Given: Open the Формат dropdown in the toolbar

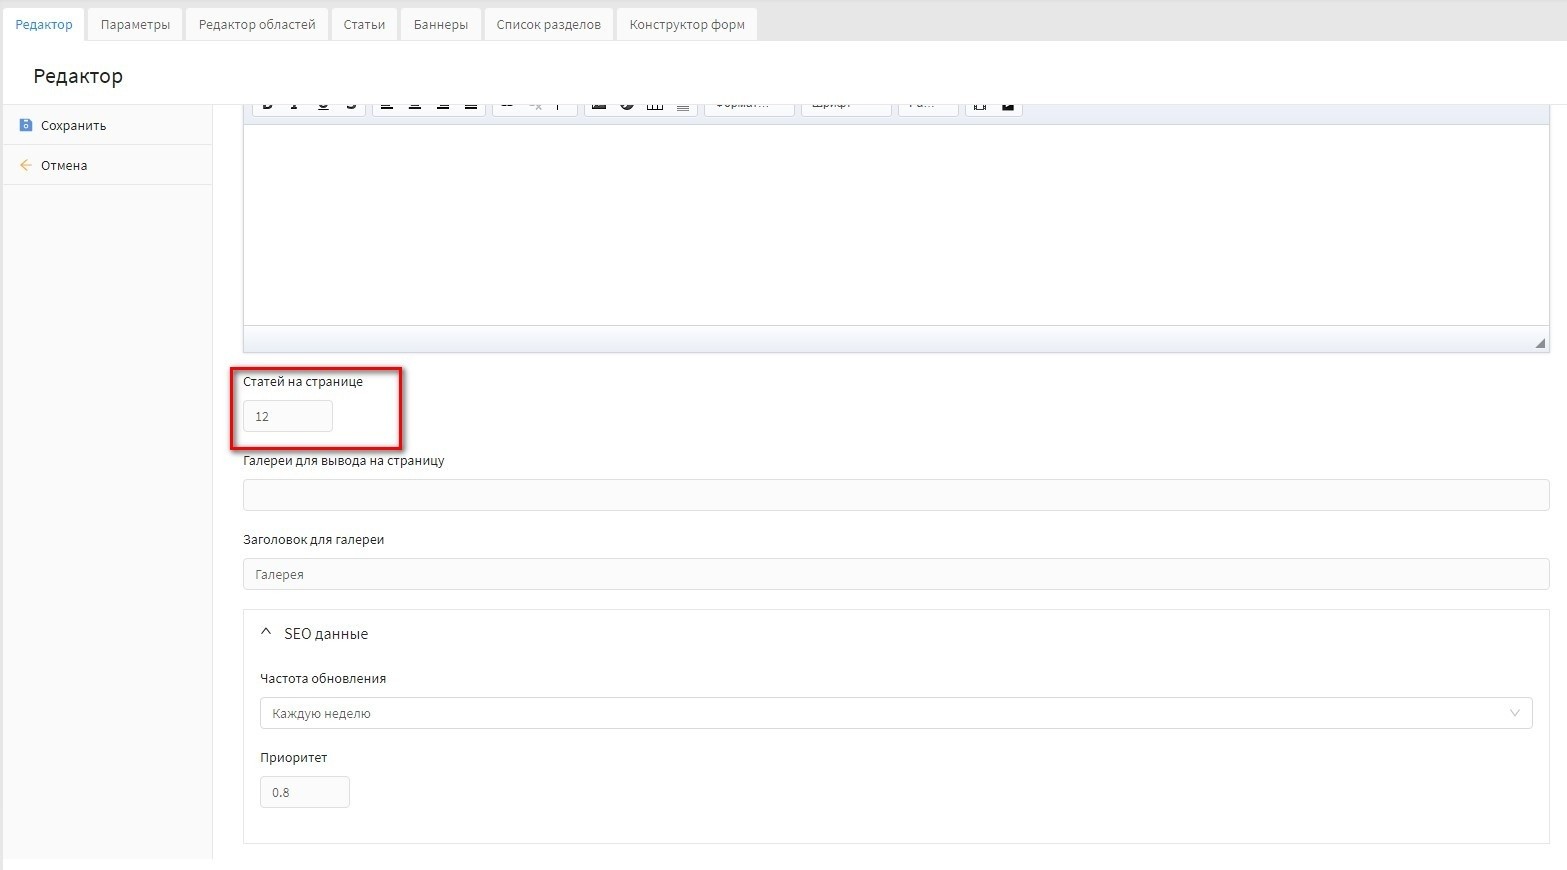Looking at the screenshot, I should click(748, 106).
